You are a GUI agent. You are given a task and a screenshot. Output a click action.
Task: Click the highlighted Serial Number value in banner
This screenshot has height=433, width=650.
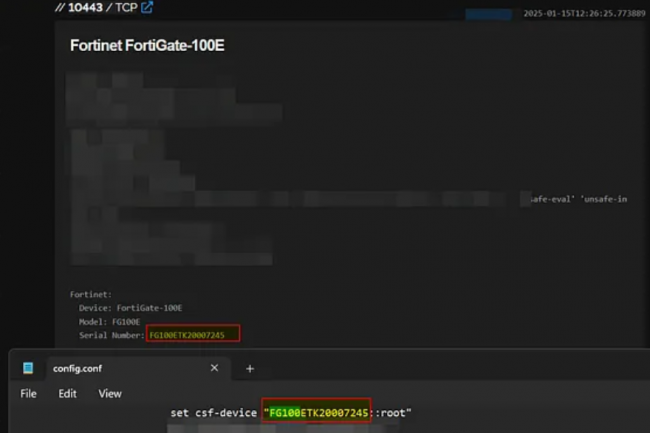click(193, 334)
